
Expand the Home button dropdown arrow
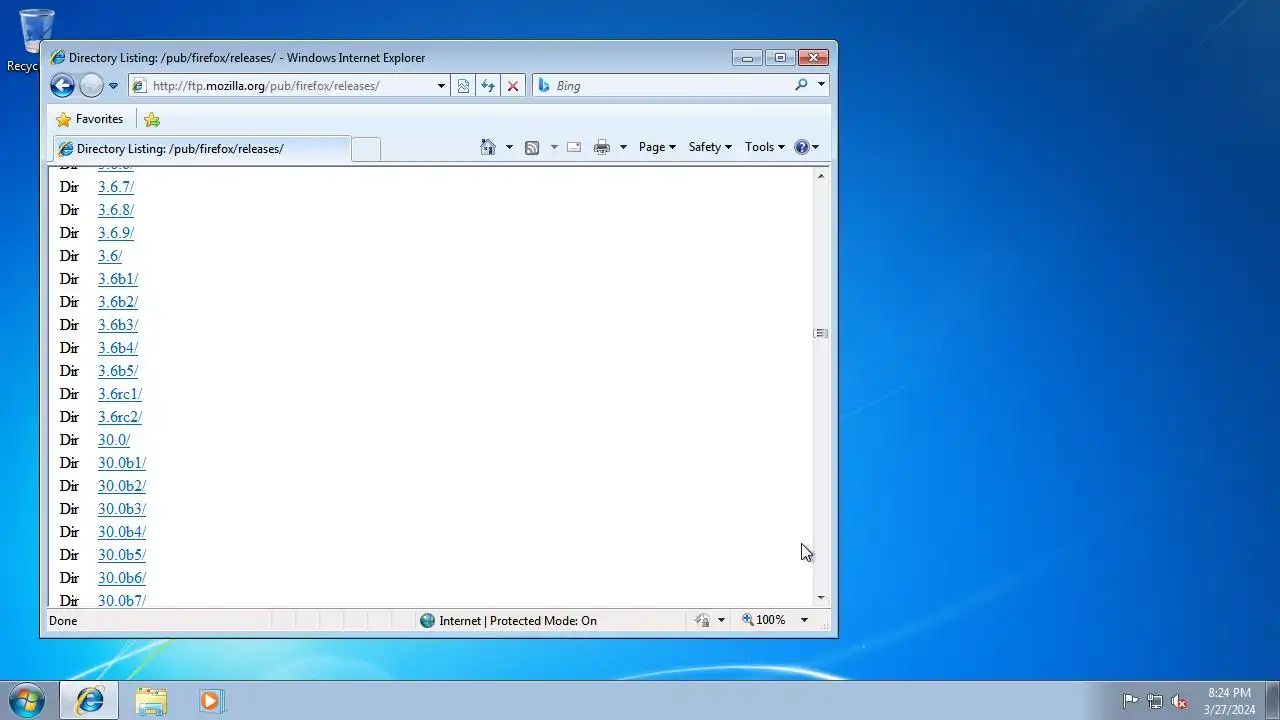pyautogui.click(x=509, y=147)
